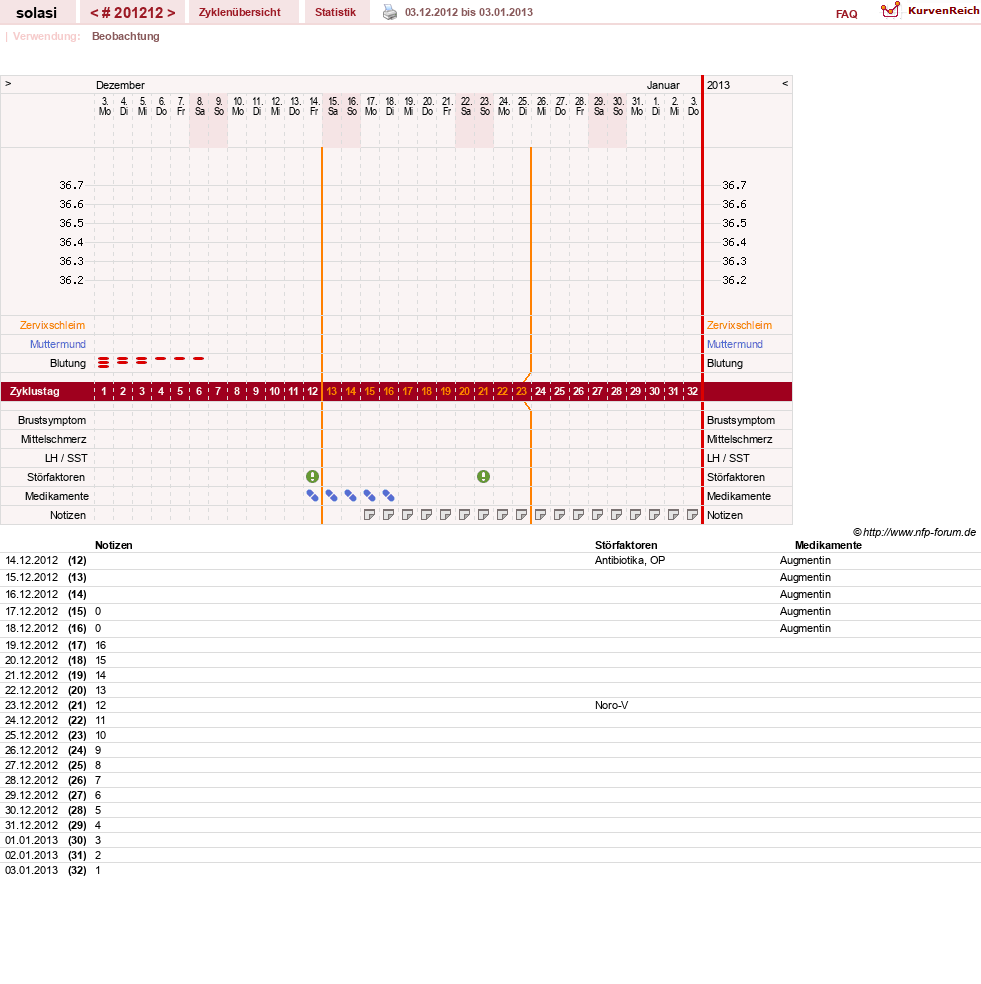Click the Augmentin entry for 18.12.2012
This screenshot has width=981, height=984.
[805, 628]
